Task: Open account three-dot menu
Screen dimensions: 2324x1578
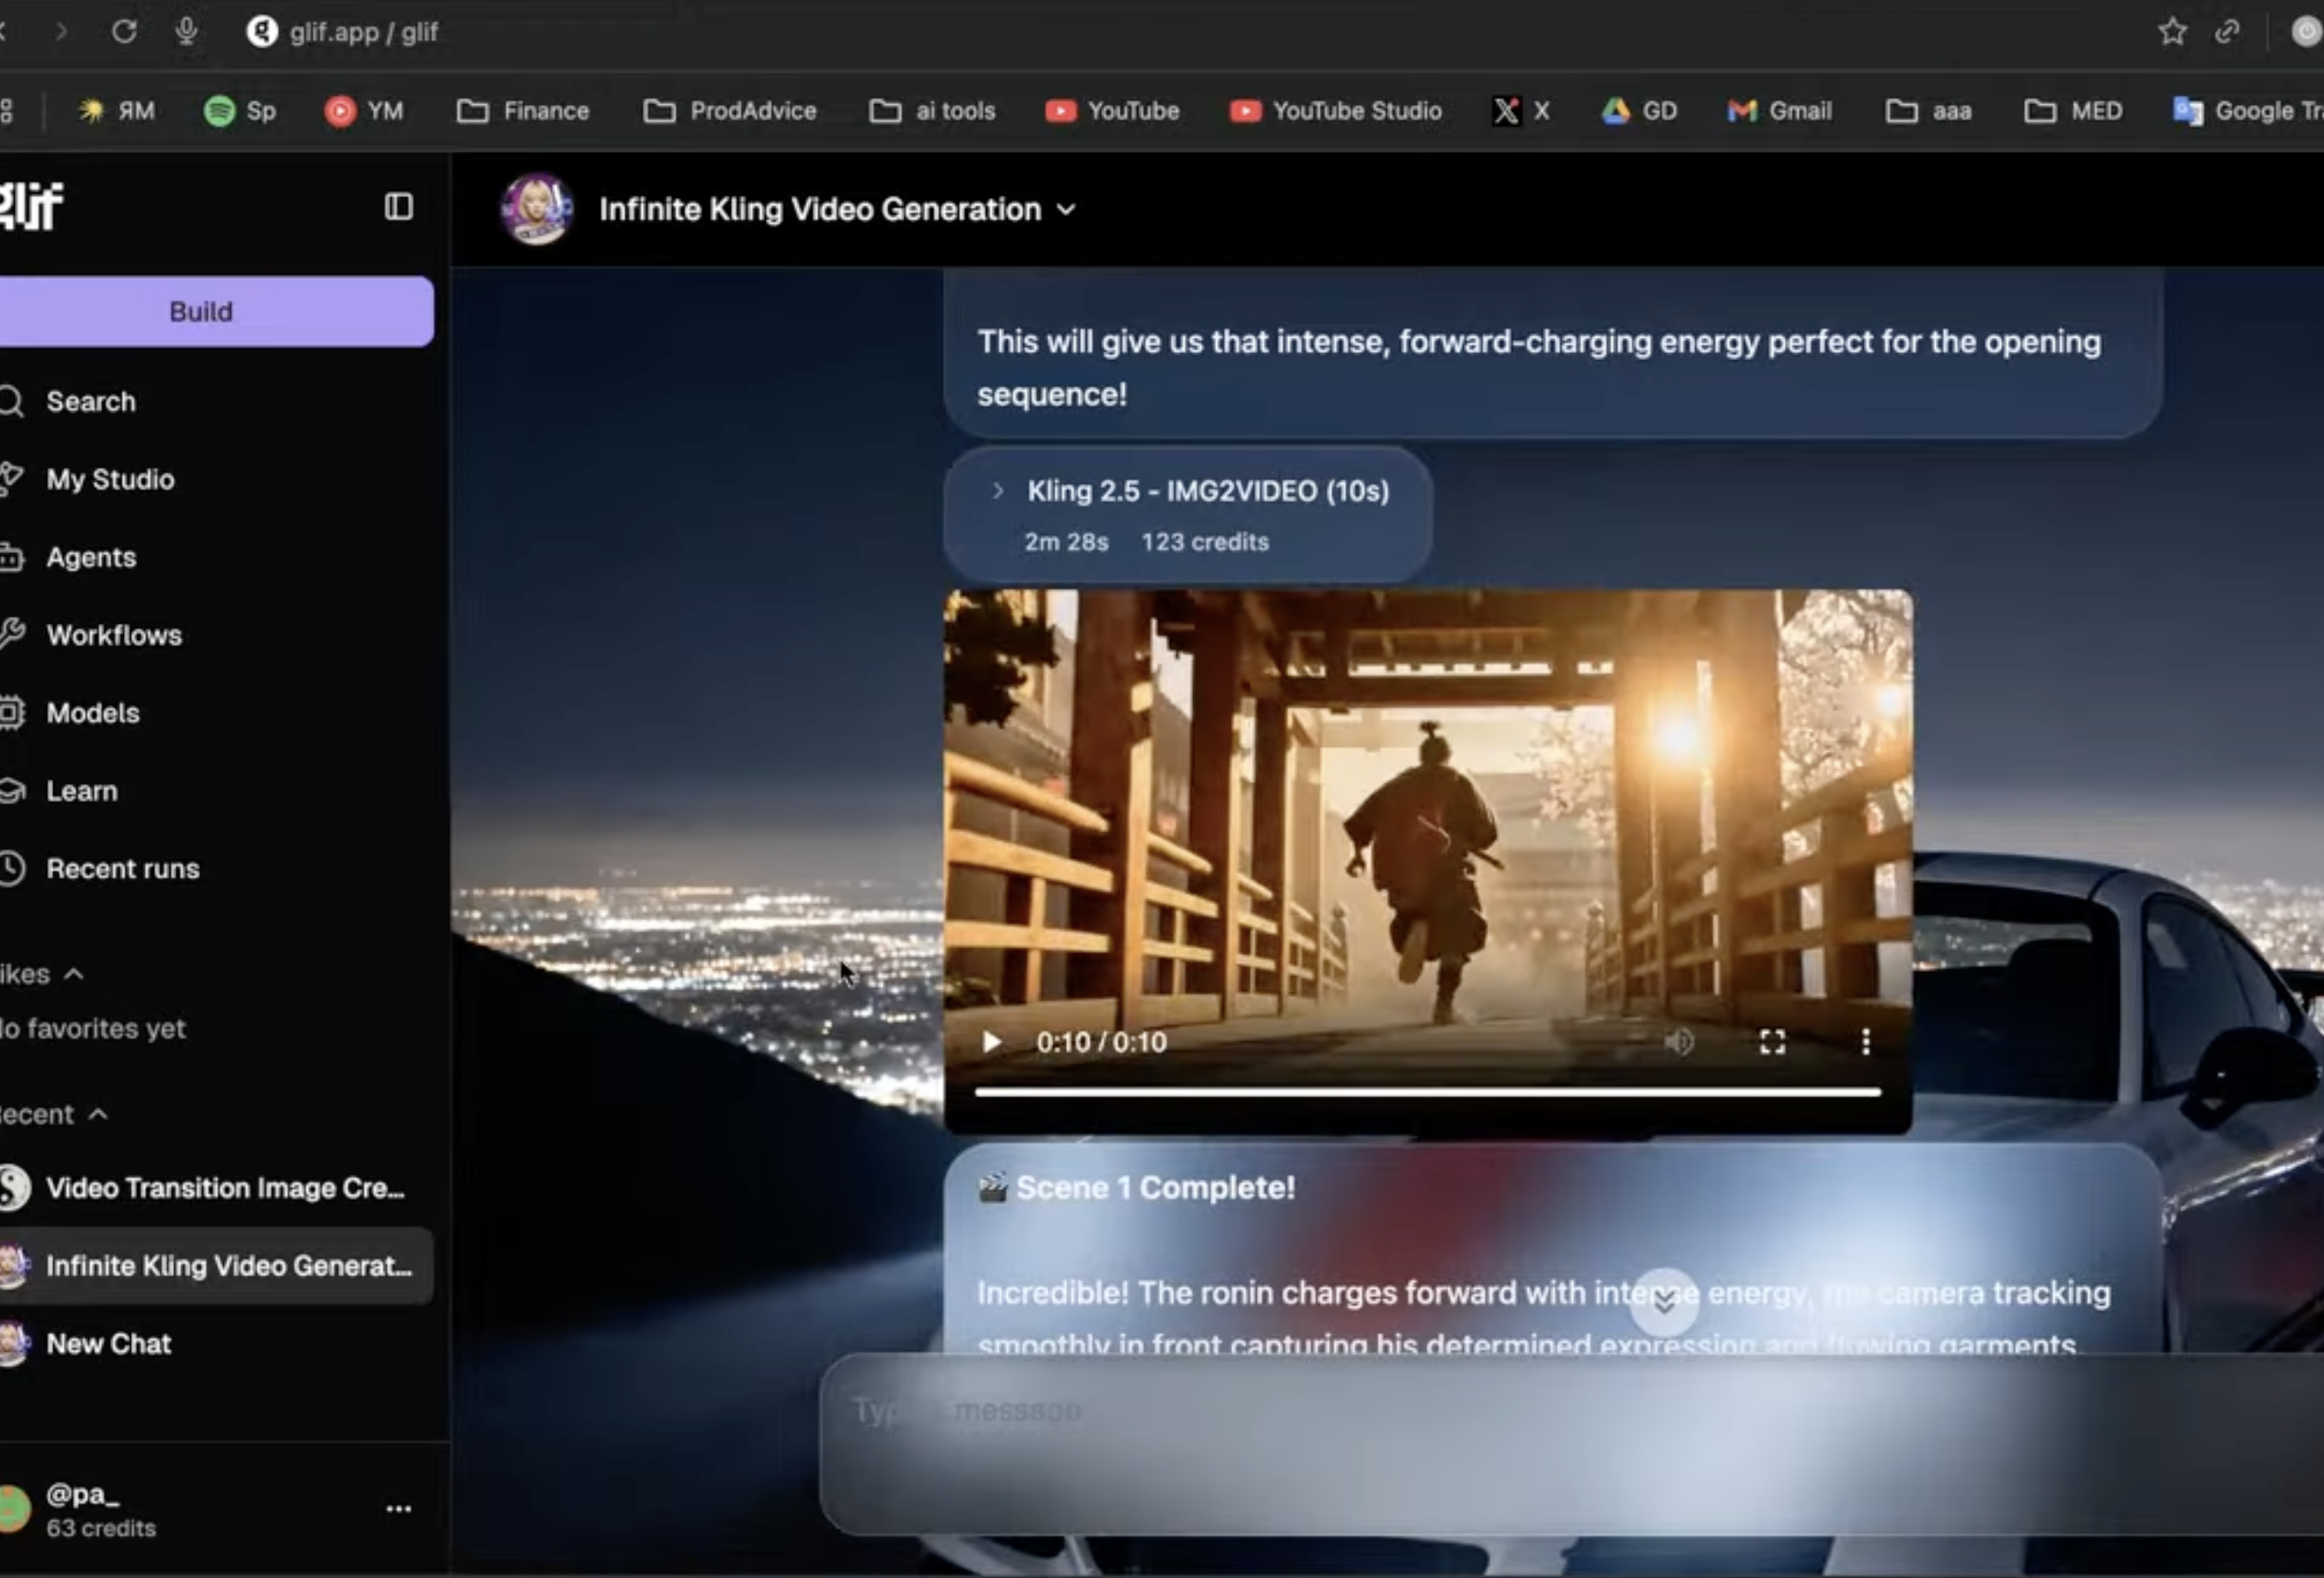Action: click(398, 1508)
